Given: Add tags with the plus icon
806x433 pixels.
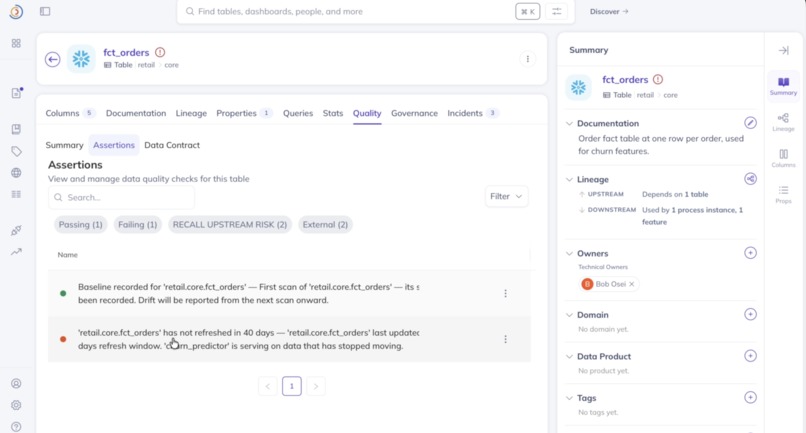Looking at the screenshot, I should coord(750,398).
